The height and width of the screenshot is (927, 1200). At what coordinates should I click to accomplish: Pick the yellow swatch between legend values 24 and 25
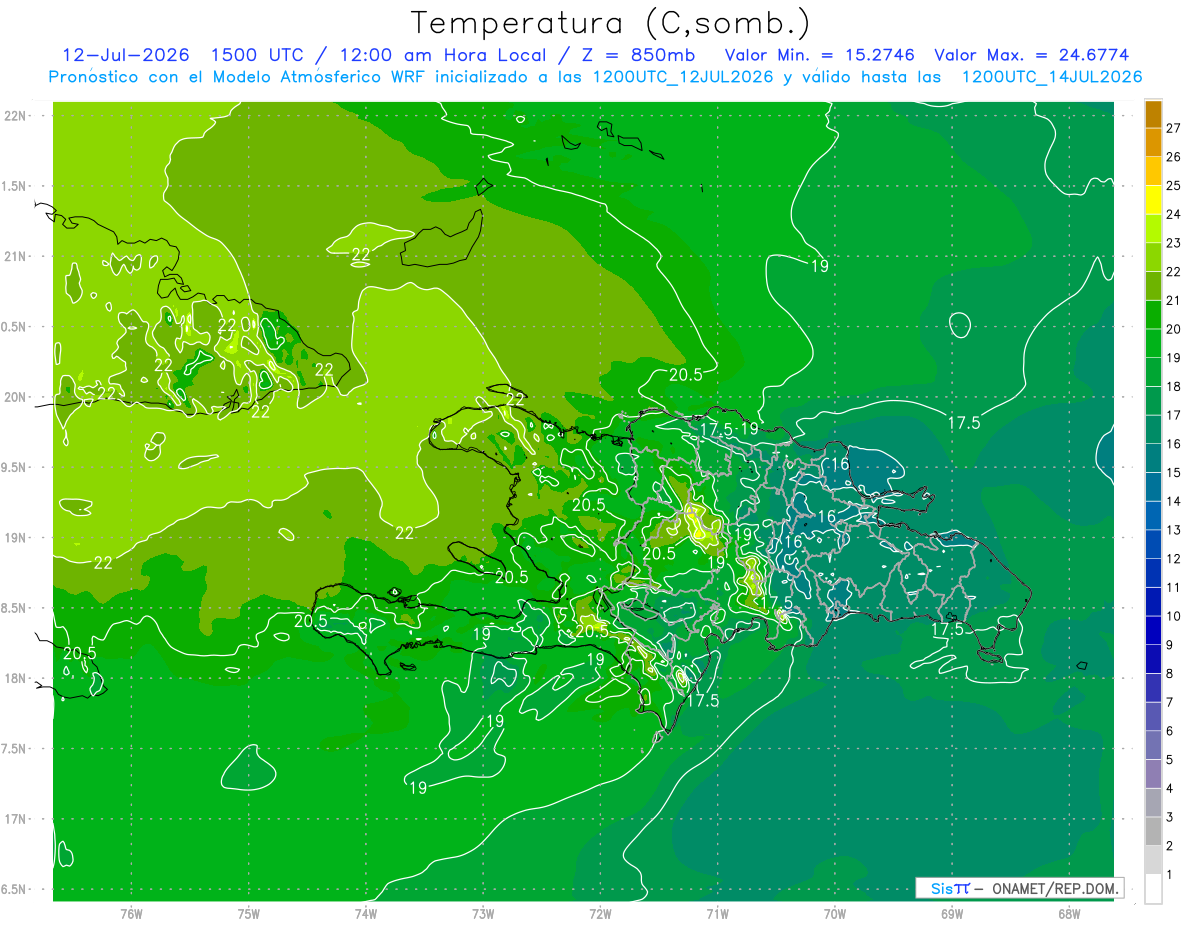(x=1153, y=200)
